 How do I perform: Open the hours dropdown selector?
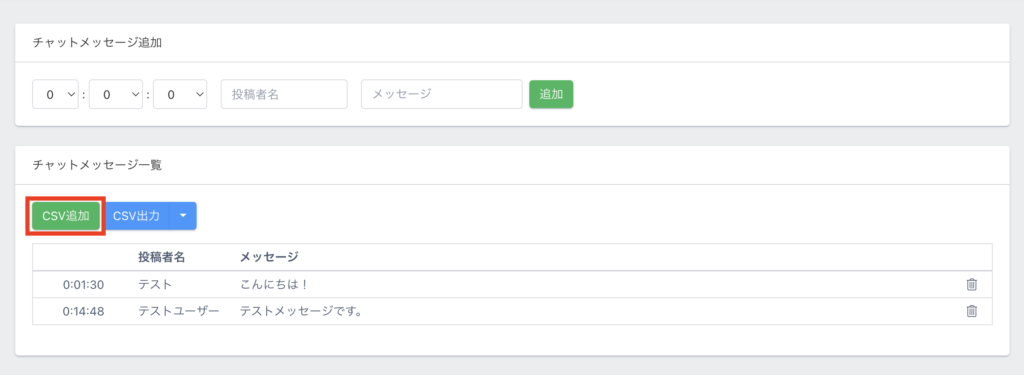(x=56, y=94)
